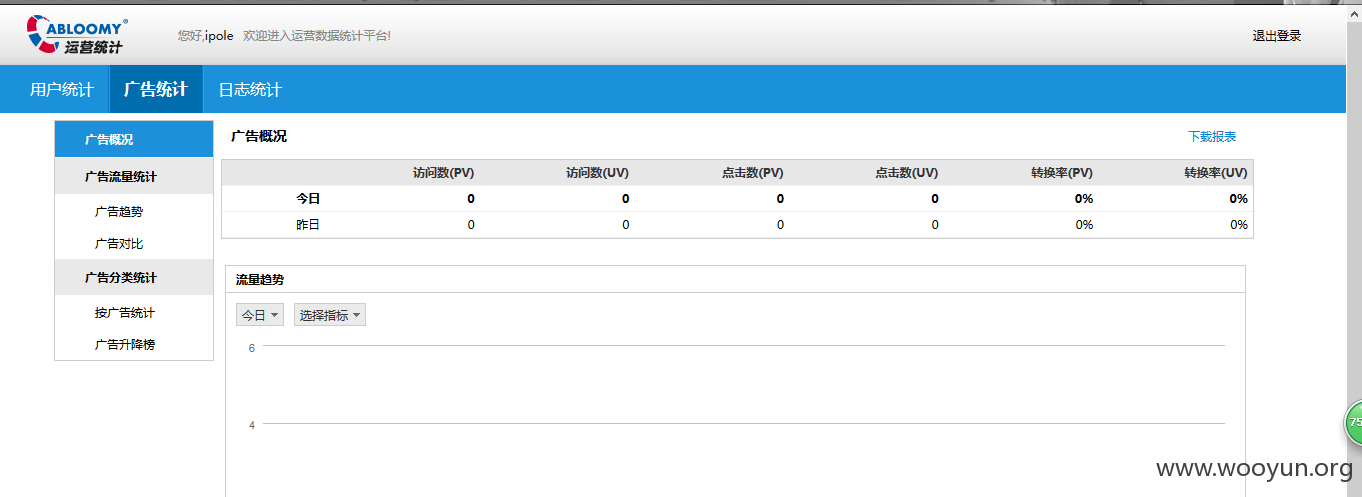Viewport: 1362px width, 497px height.
Task: Click the 访问数(UV) column header
Action: coord(597,173)
